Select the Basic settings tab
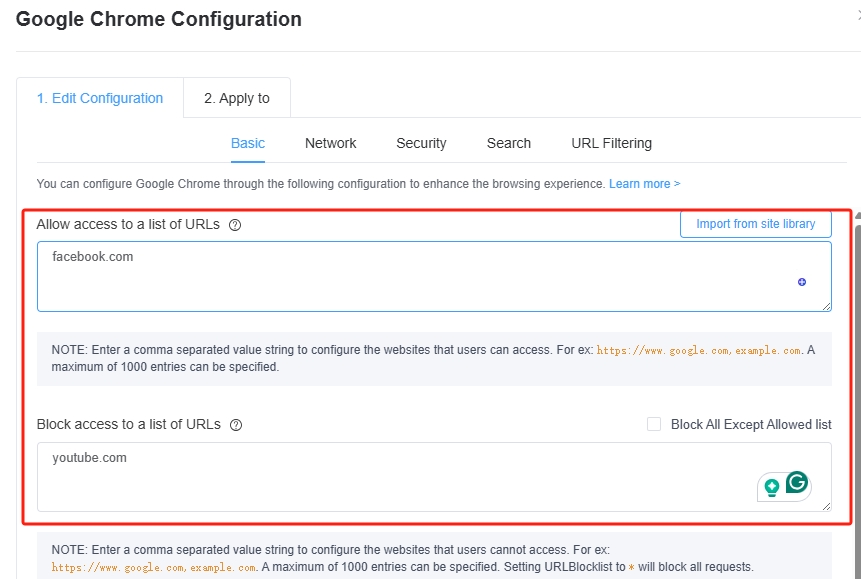861x579 pixels. (248, 143)
